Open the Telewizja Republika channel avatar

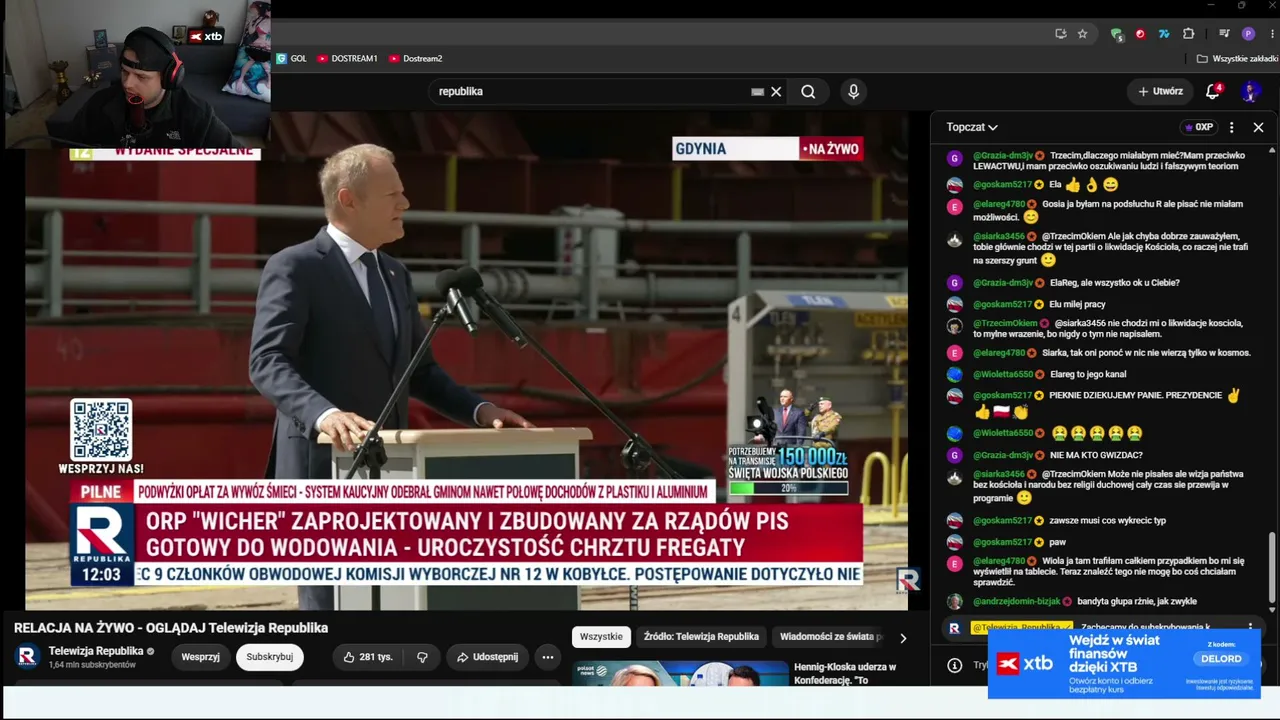[28, 656]
